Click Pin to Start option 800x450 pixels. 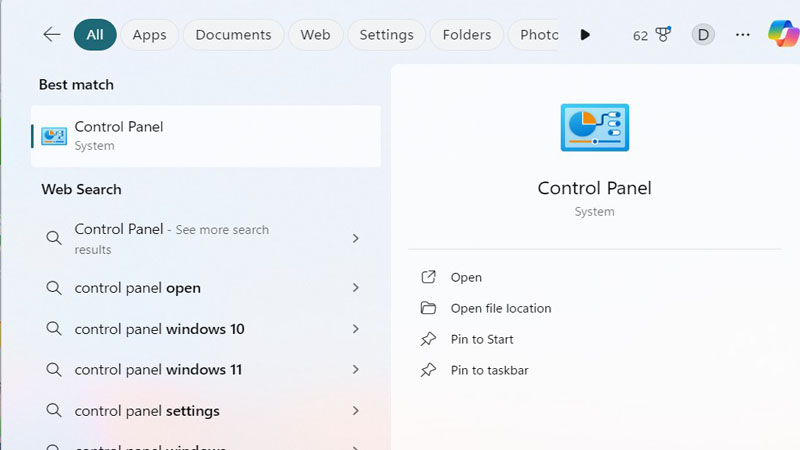[481, 339]
